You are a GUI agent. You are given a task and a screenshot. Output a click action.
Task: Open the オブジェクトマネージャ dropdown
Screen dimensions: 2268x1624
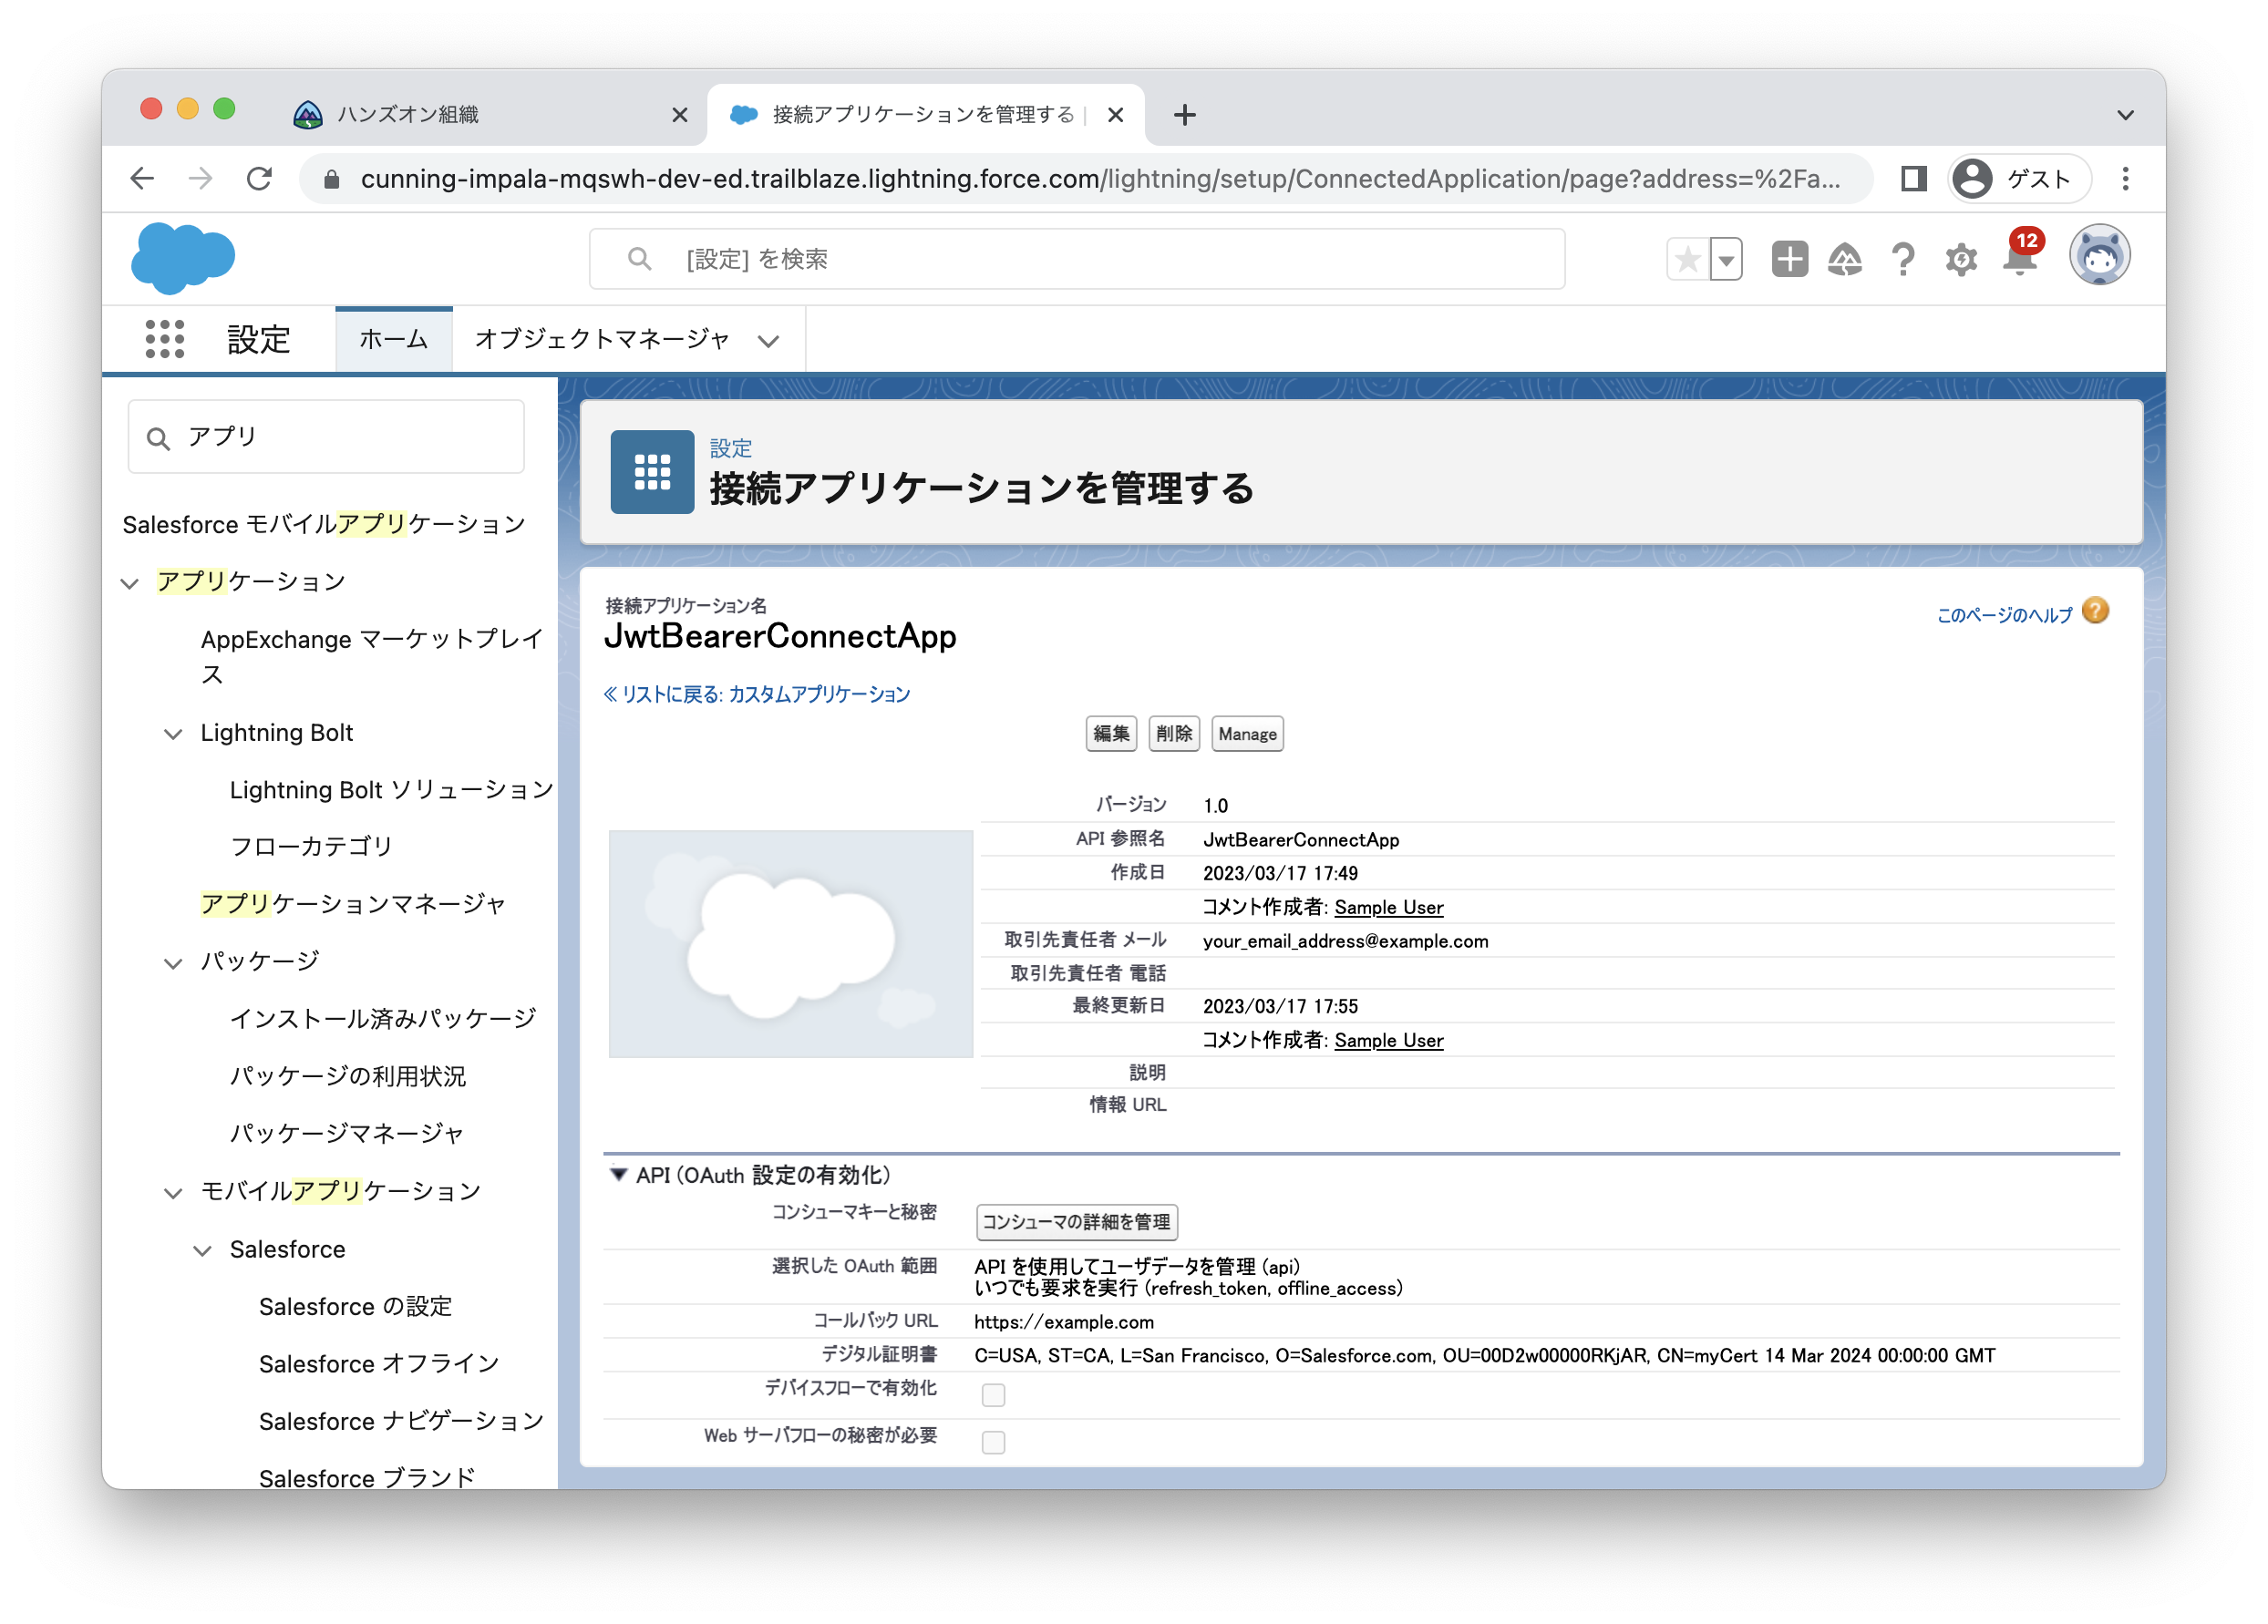pos(768,341)
